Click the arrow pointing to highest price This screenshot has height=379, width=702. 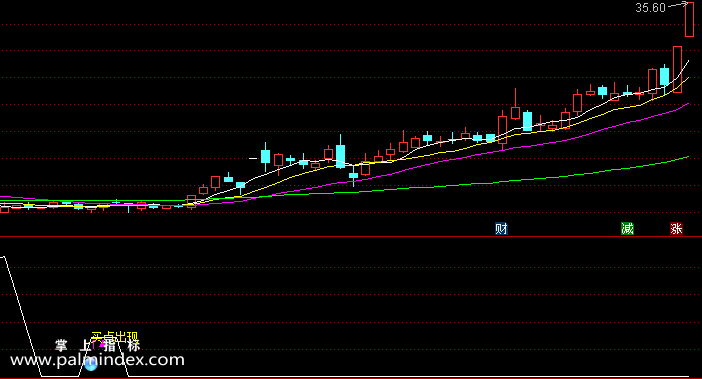pyautogui.click(x=678, y=5)
